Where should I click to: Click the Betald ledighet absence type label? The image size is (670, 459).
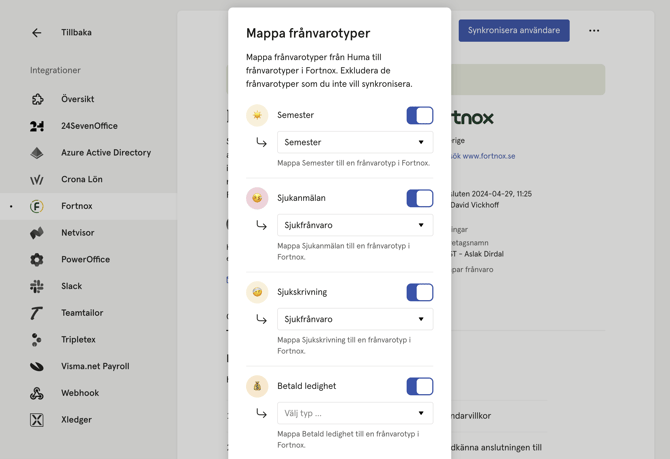[x=307, y=386]
